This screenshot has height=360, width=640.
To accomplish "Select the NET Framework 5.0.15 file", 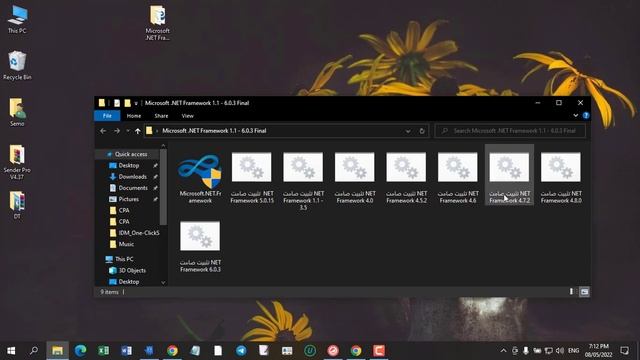I will click(x=251, y=178).
